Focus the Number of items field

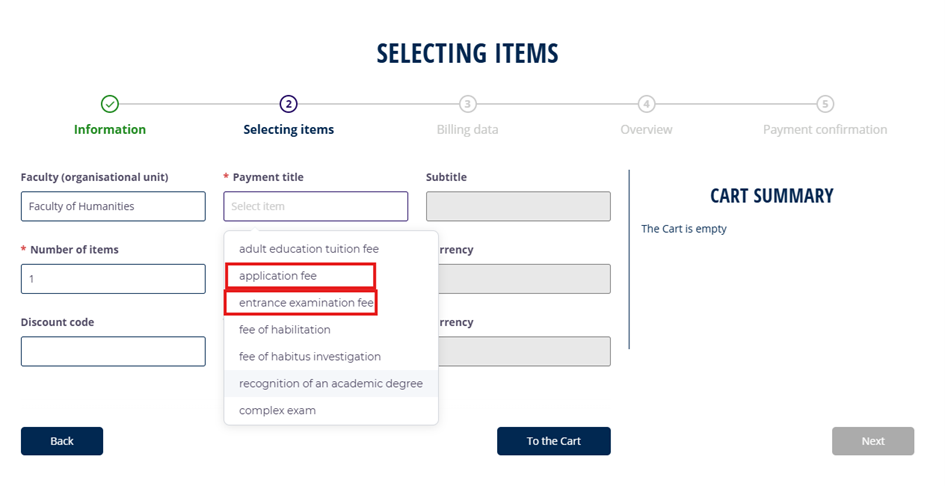(113, 279)
